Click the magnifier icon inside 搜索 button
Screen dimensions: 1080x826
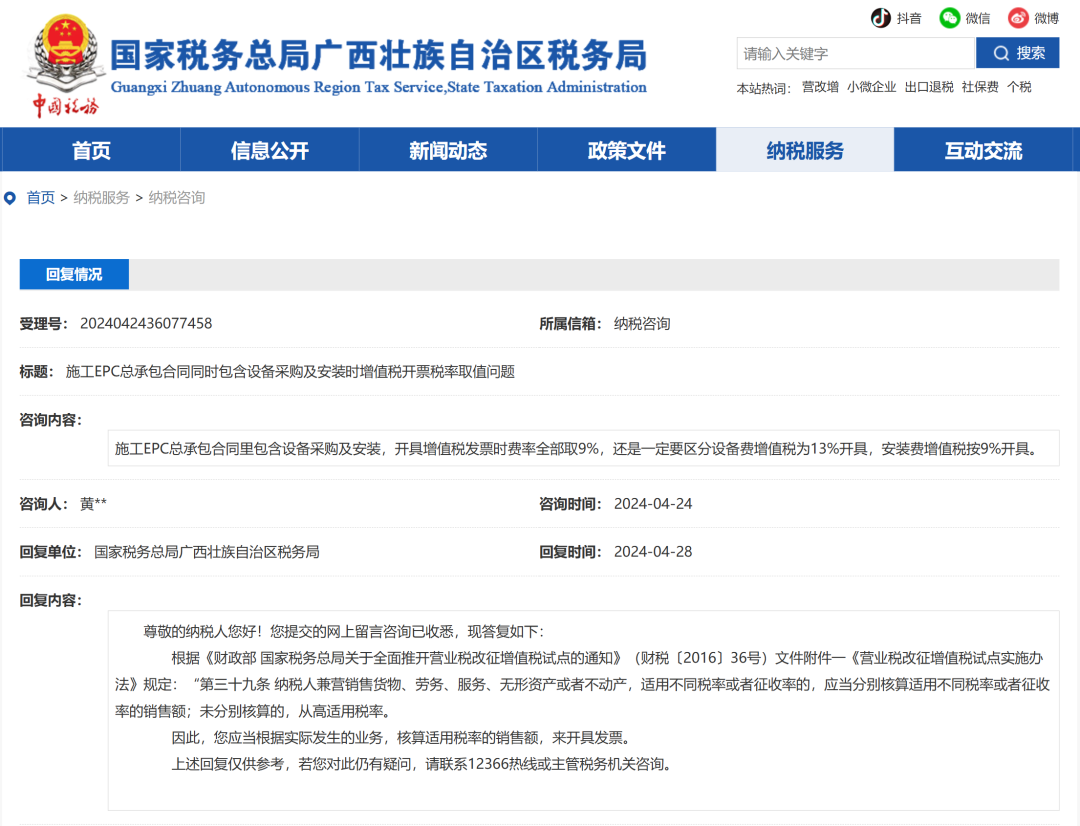coord(1001,53)
